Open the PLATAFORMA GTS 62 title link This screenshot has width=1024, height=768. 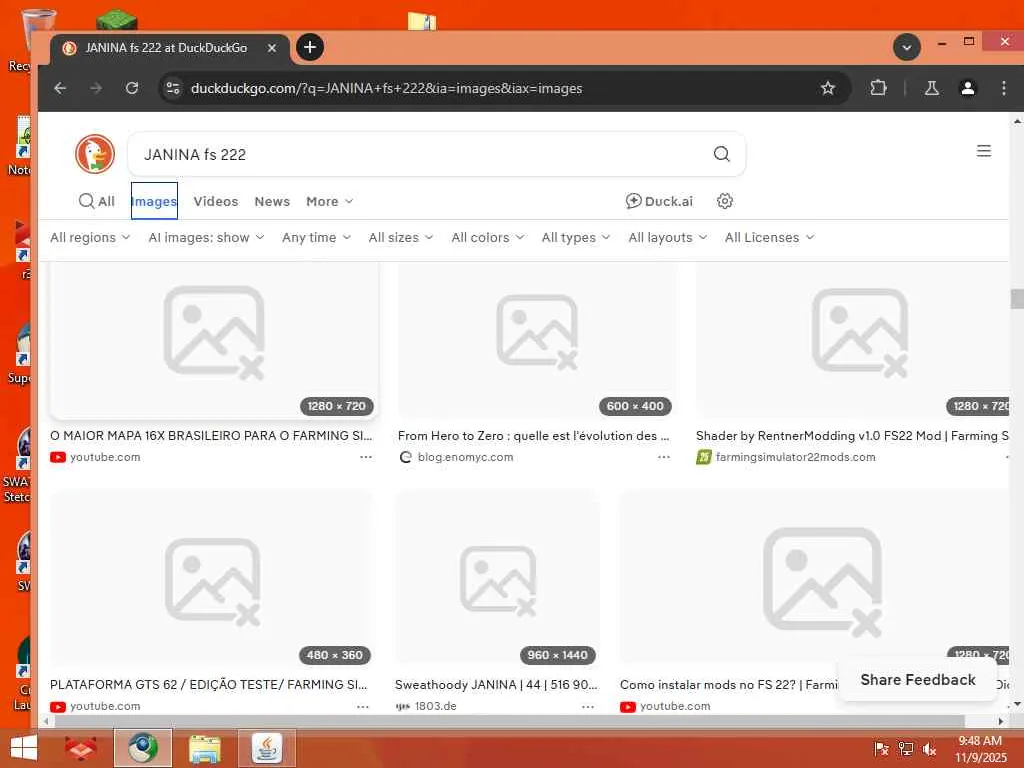click(x=208, y=684)
